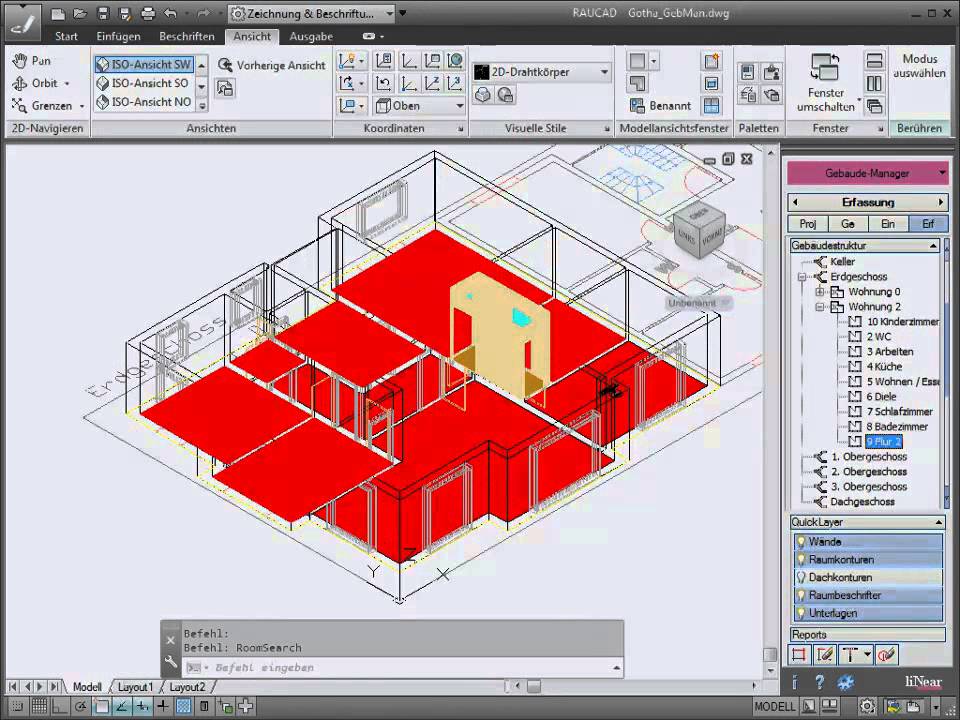Select room 10 Kinderzimmer in tree
This screenshot has width=960, height=720.
coord(902,321)
